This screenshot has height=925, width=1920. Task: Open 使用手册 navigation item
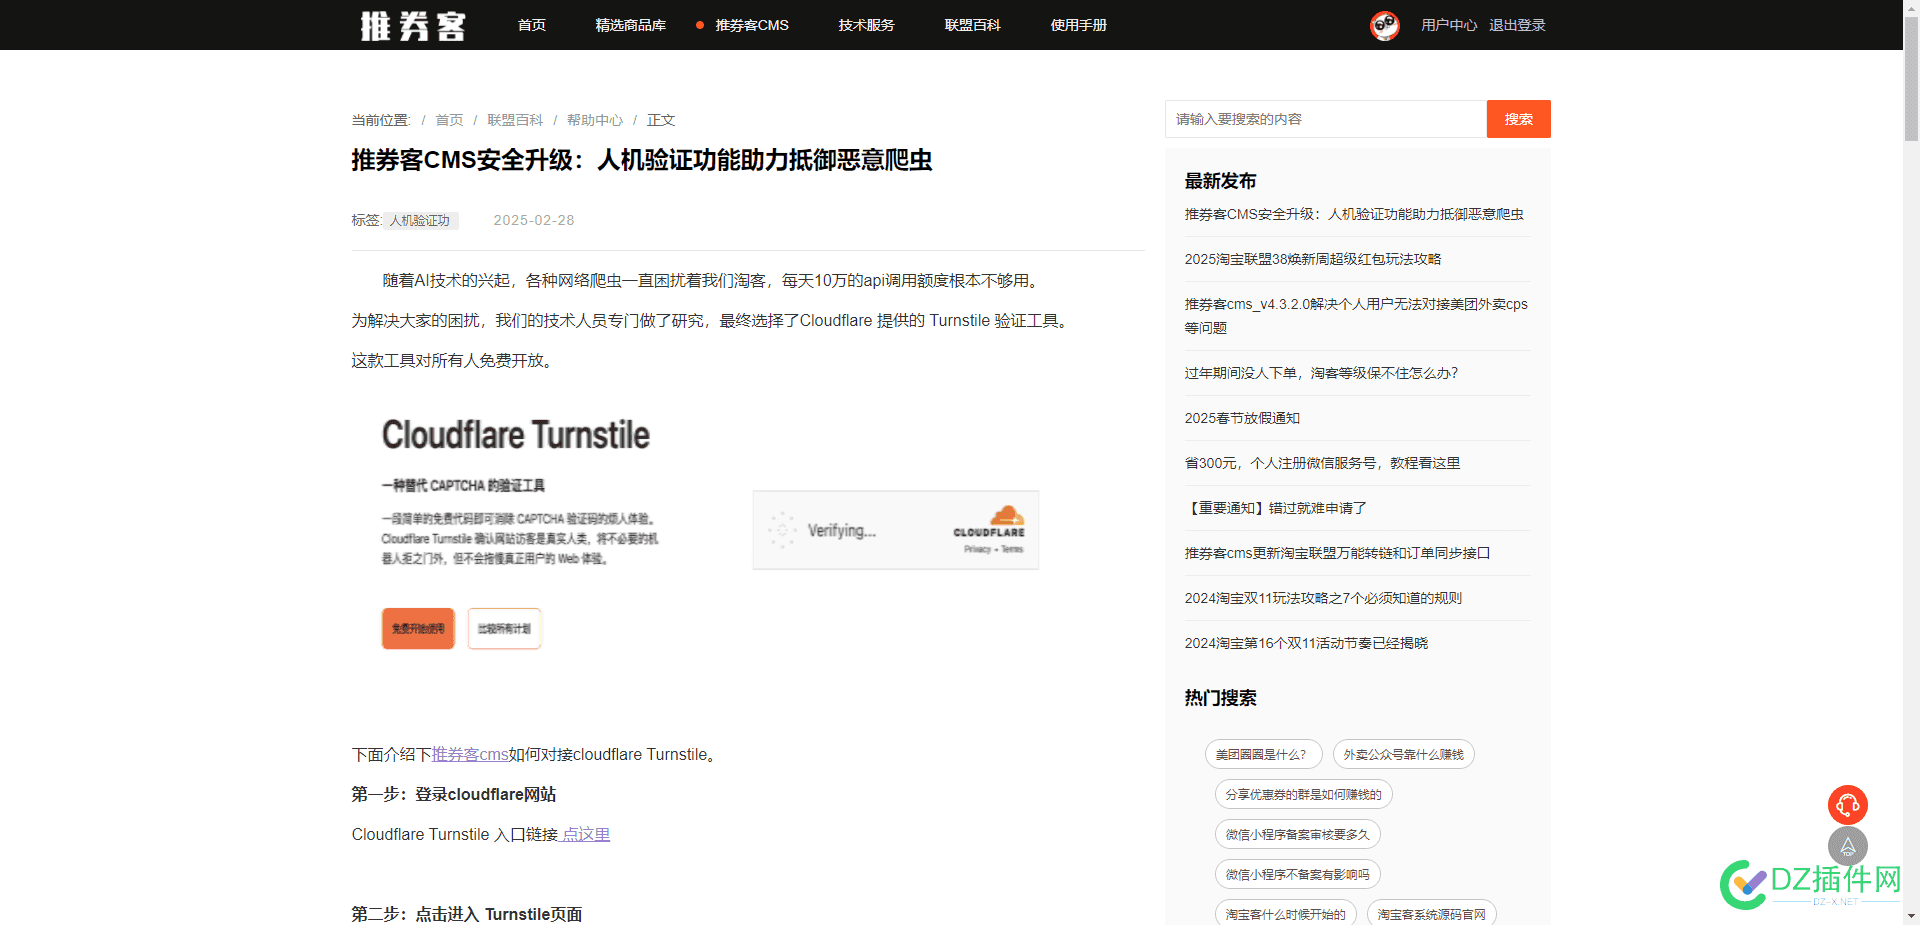1078,25
